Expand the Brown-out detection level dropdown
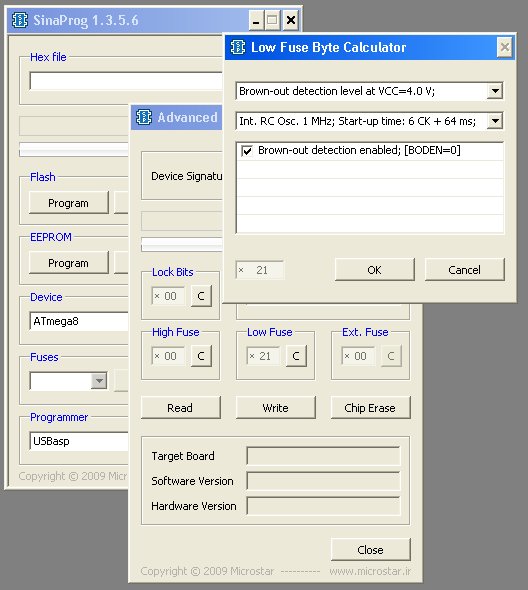Image resolution: width=528 pixels, height=590 pixels. coord(495,91)
